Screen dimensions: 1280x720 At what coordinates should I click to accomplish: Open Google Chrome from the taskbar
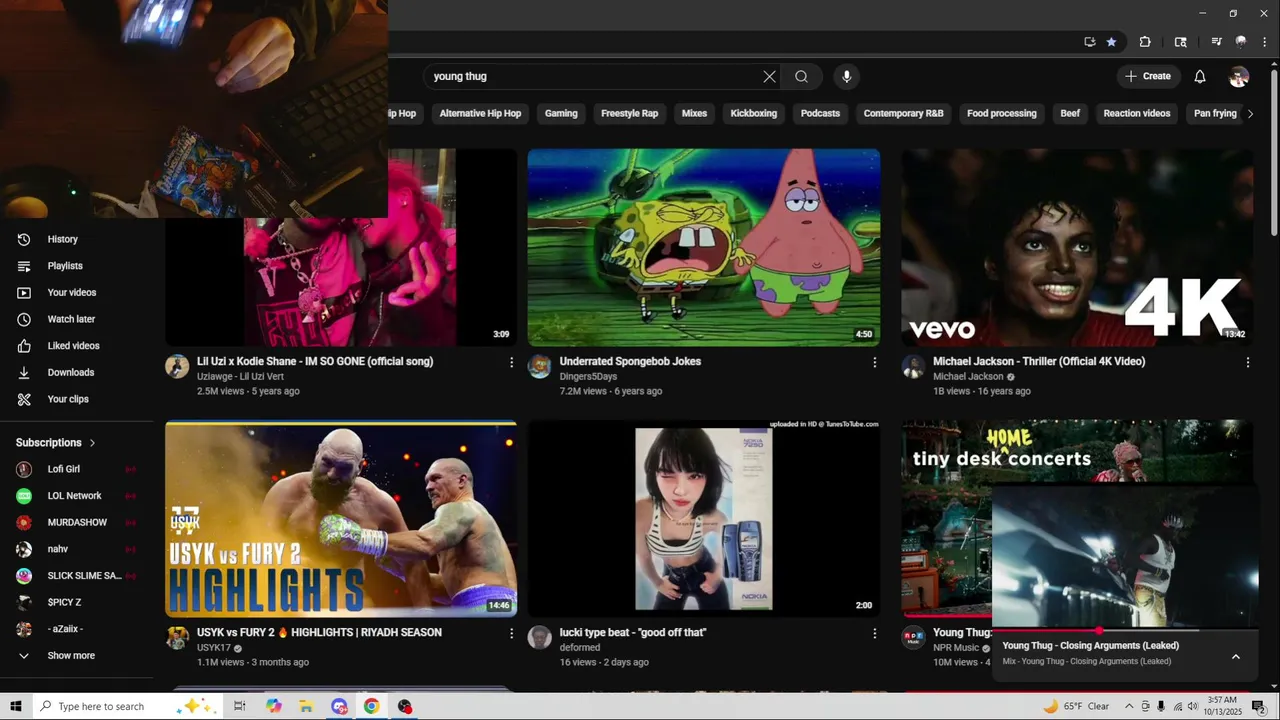coord(371,706)
